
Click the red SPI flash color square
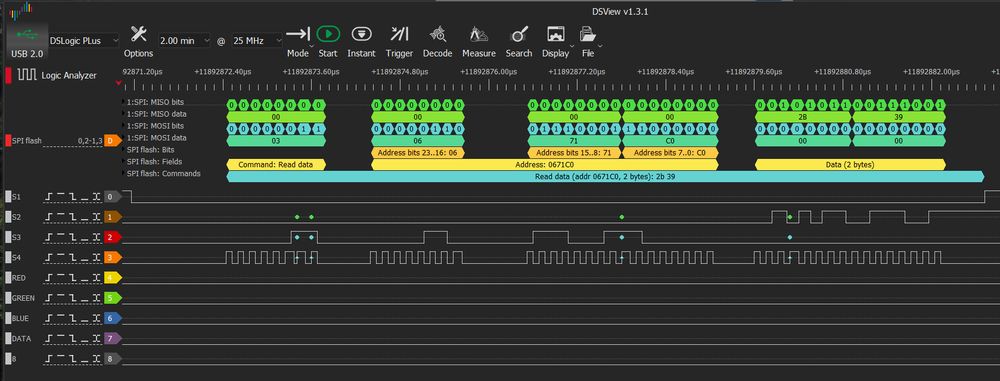(x=8, y=140)
